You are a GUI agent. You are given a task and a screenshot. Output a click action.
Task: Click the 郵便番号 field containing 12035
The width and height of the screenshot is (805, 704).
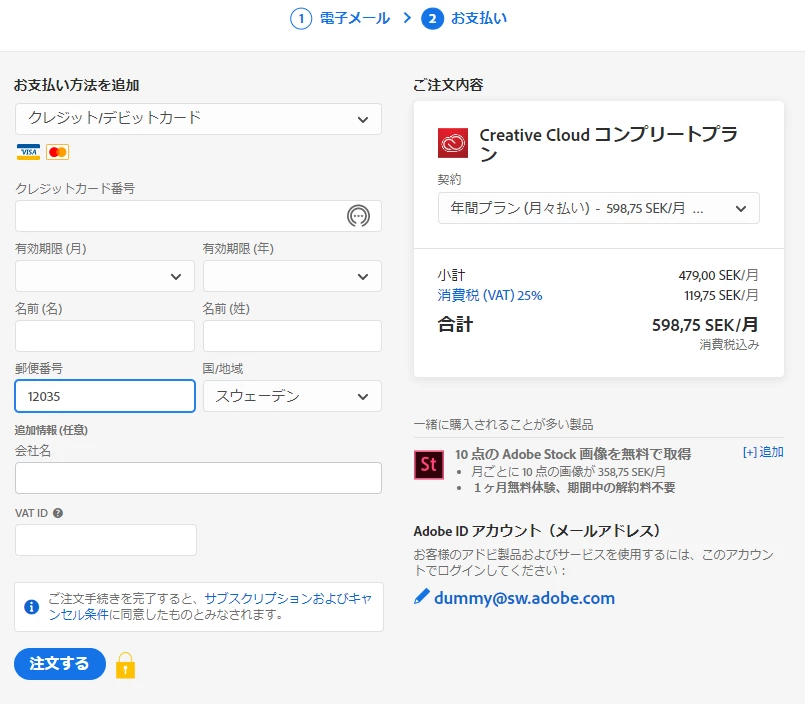click(x=105, y=396)
